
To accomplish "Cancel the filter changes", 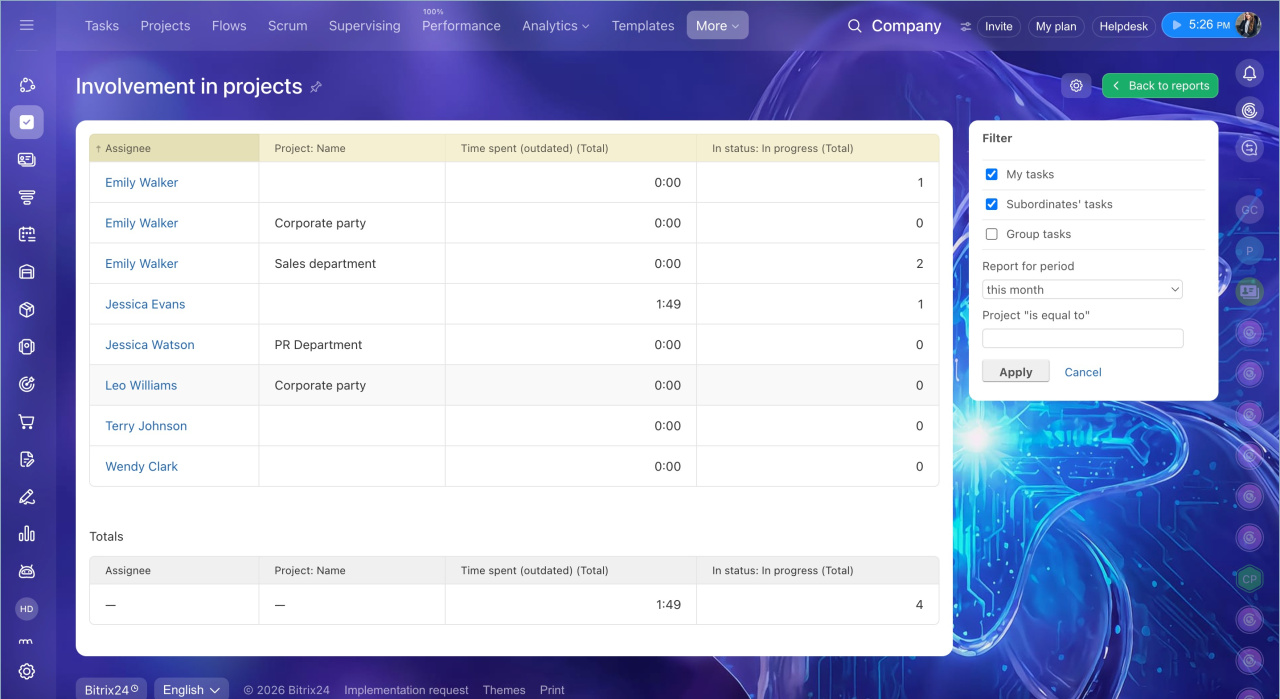I will 1083,372.
